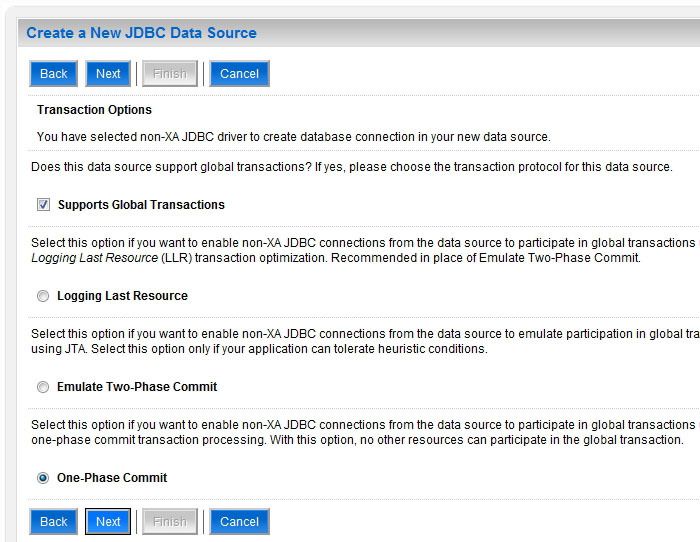Click the One-Phase Commit label text
Viewport: 700px width, 542px height.
coord(112,478)
